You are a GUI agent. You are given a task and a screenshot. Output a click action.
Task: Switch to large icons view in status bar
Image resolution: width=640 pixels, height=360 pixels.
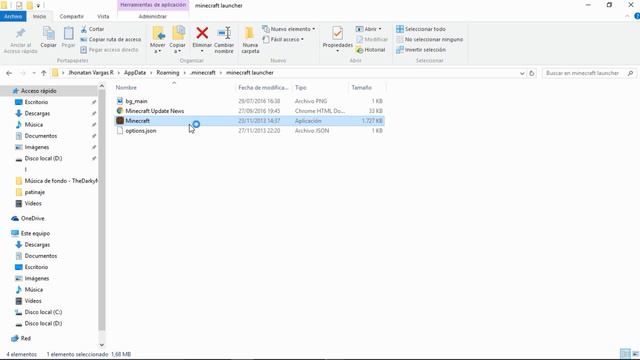click(x=635, y=353)
